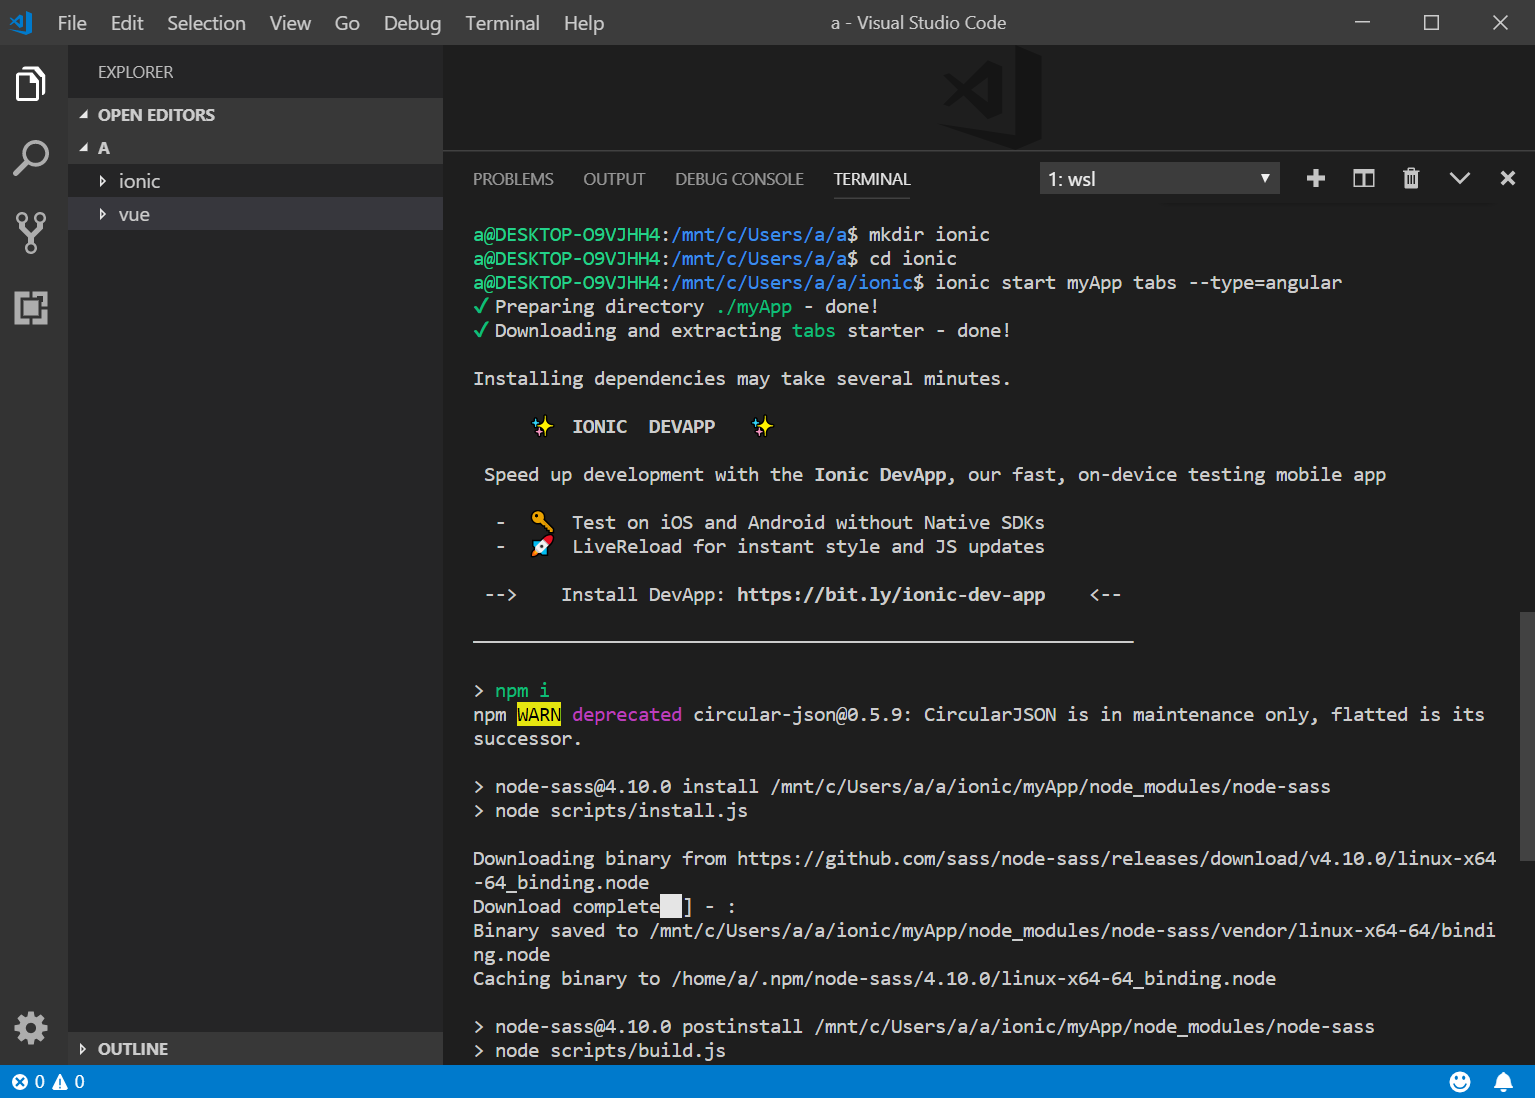
Task: Open notifications bell in status bar
Action: point(1503,1081)
